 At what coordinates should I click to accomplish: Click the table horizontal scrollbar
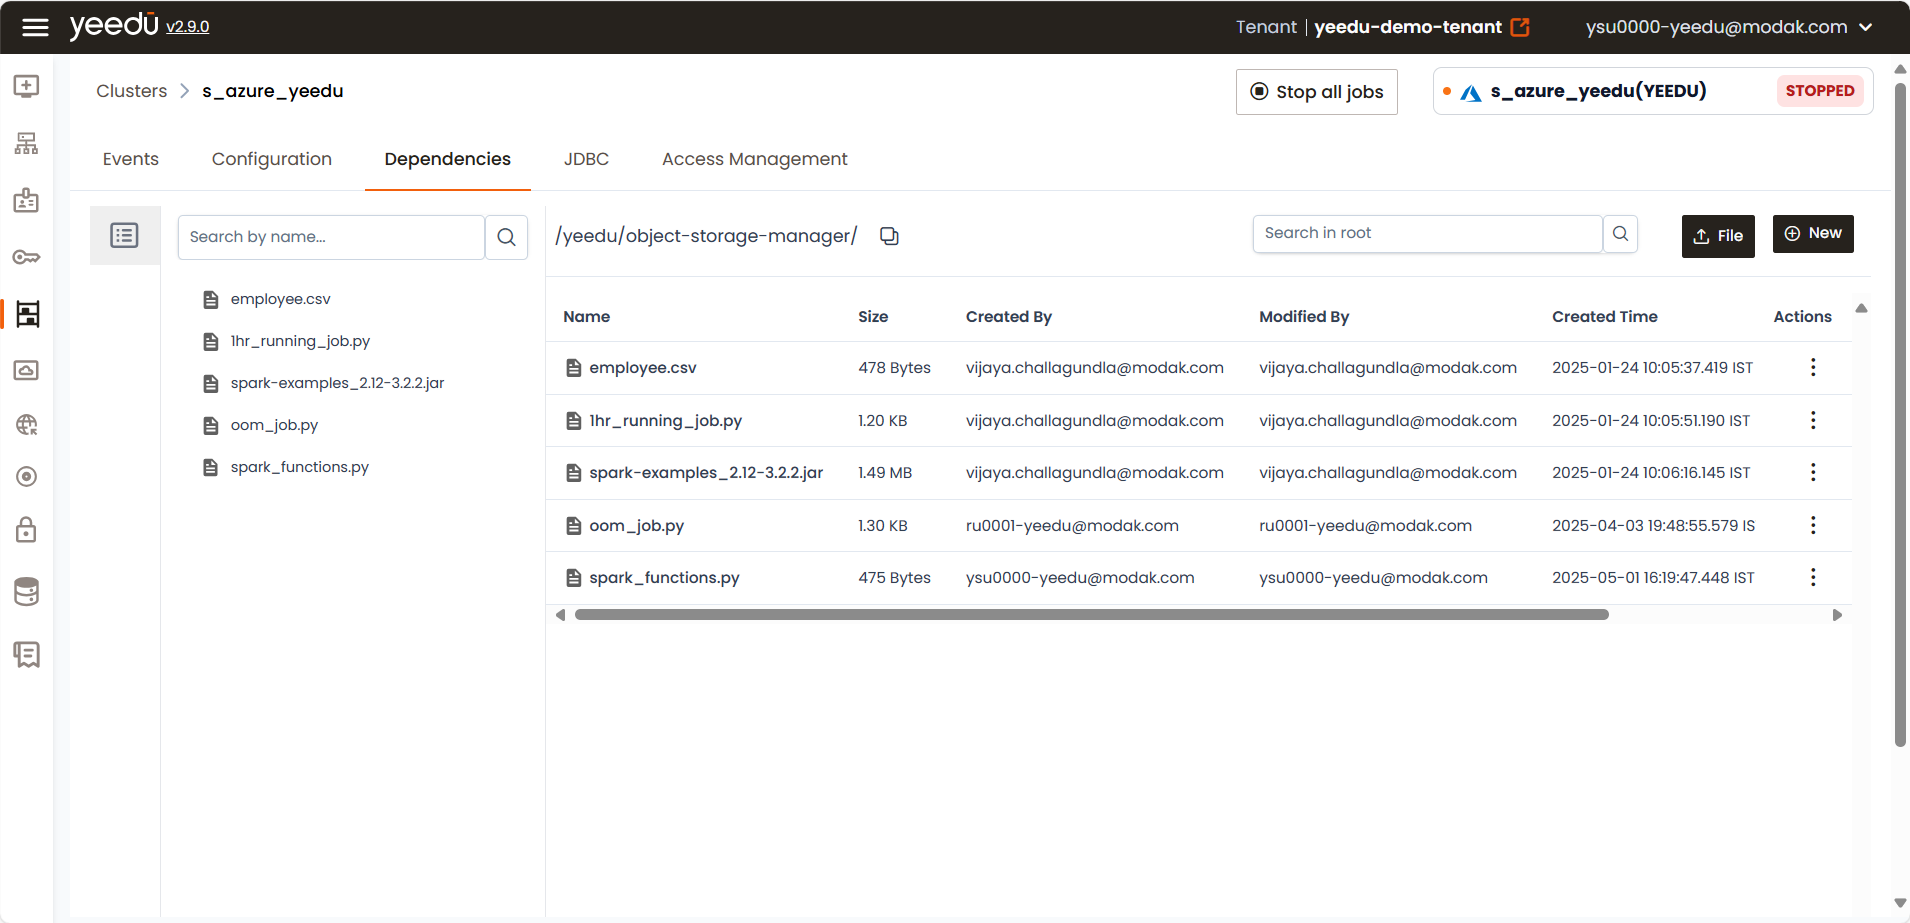(x=1092, y=615)
